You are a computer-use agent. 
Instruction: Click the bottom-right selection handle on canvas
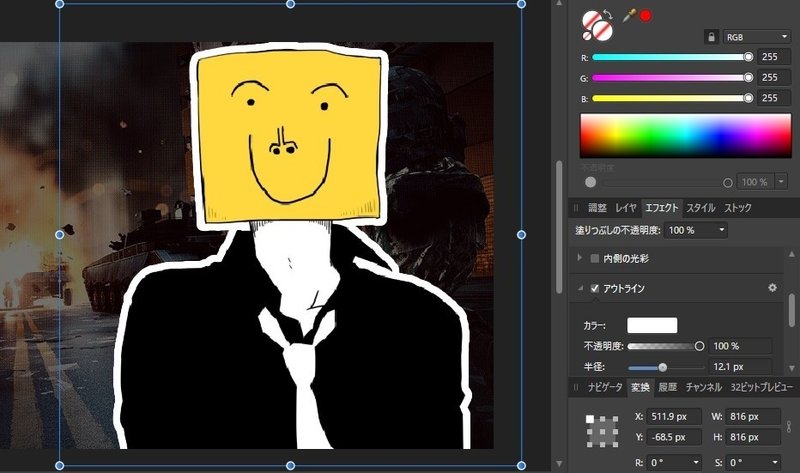(x=521, y=465)
